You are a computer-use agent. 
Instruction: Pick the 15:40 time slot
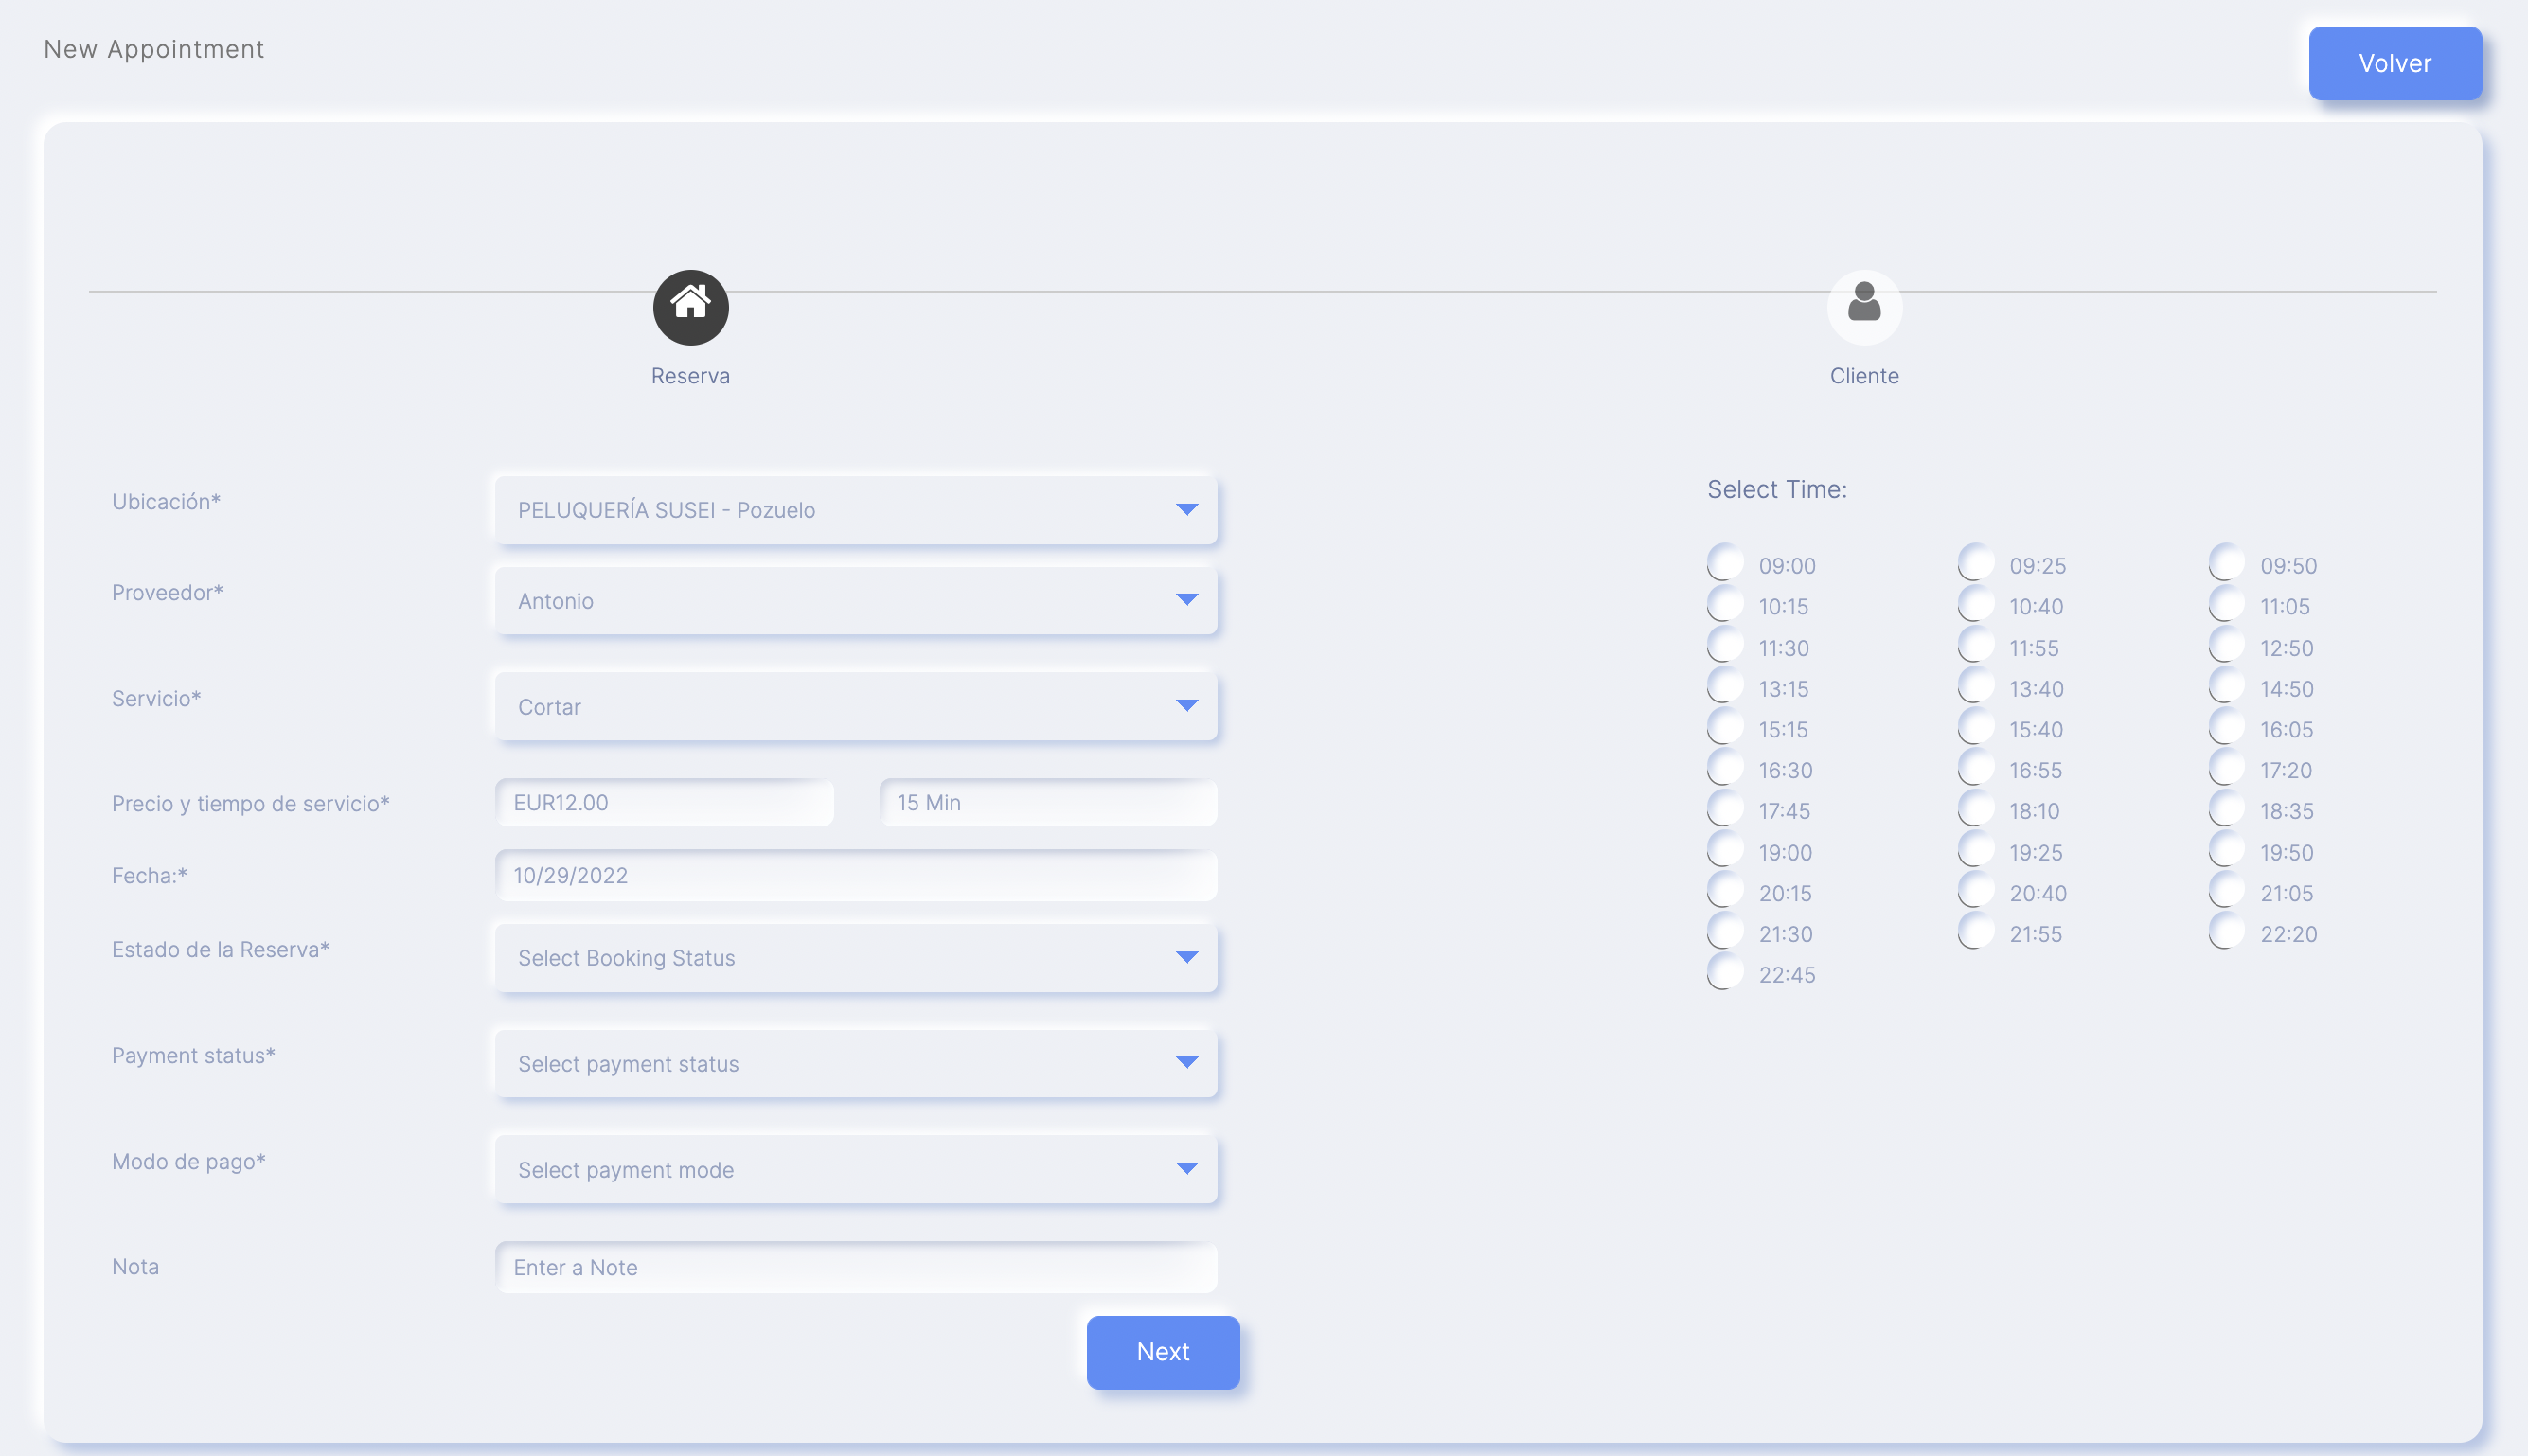point(1976,727)
